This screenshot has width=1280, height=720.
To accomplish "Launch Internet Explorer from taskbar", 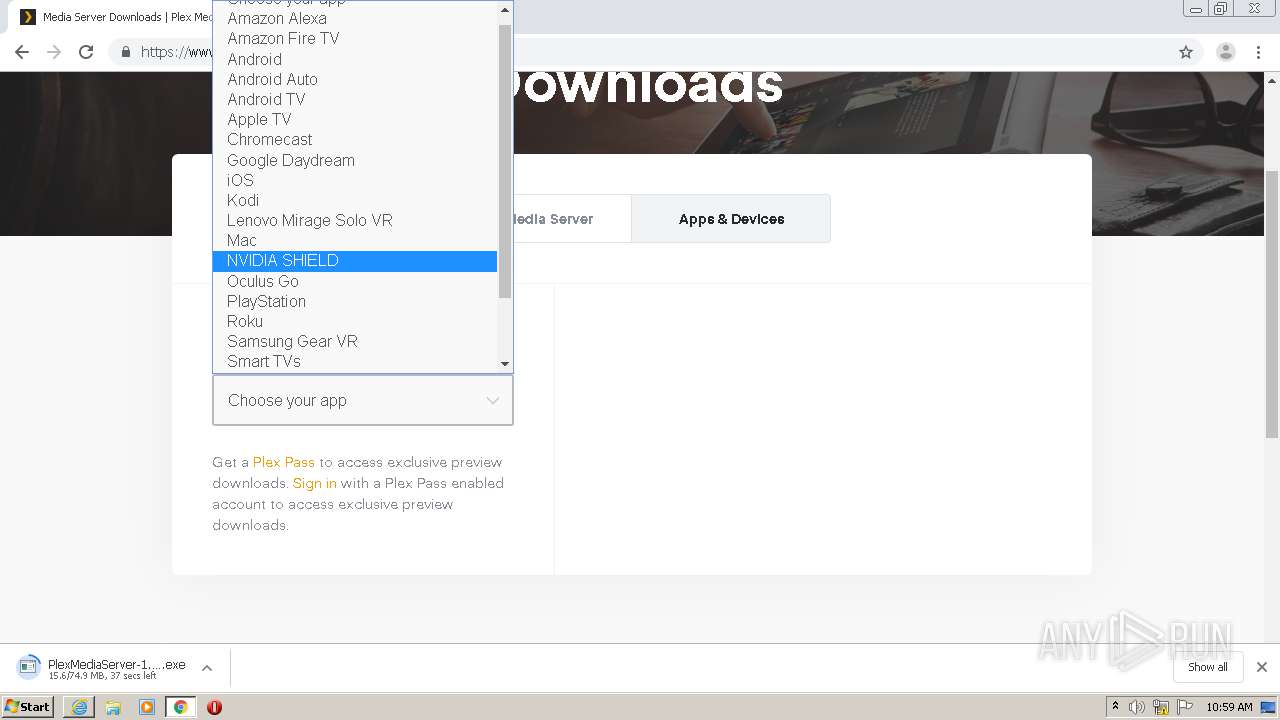I will tap(79, 707).
